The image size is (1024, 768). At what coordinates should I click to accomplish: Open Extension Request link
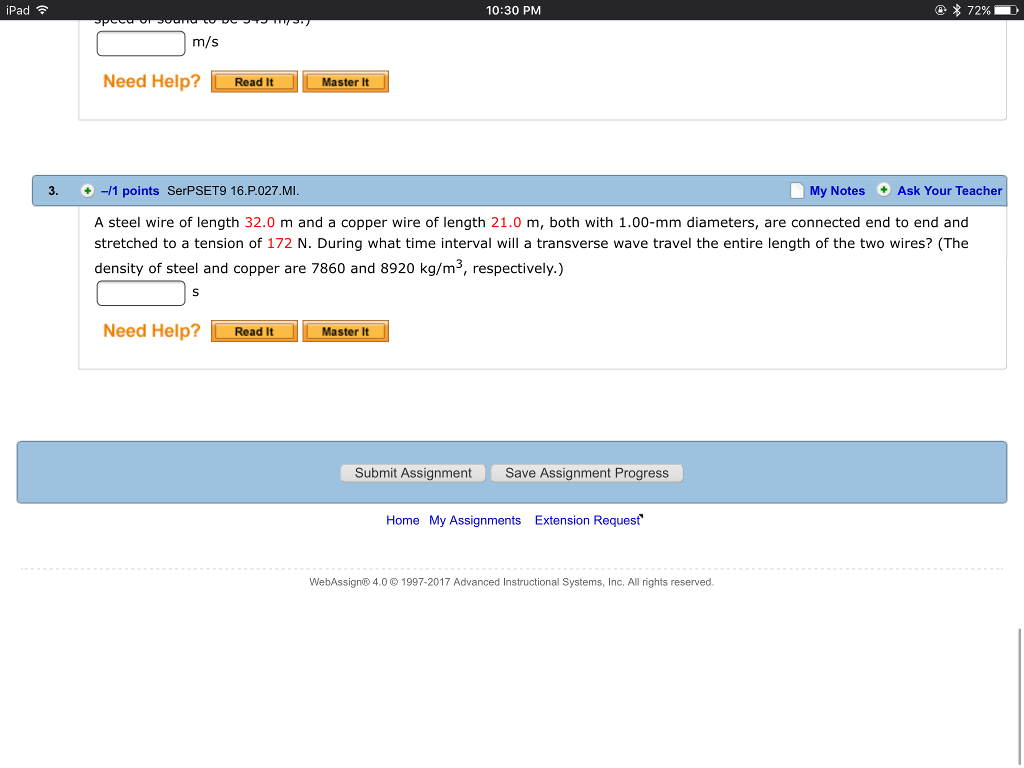point(588,520)
